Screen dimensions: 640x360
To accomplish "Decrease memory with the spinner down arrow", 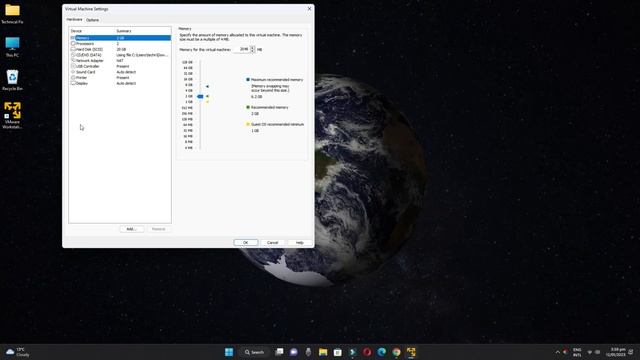I will pos(253,51).
